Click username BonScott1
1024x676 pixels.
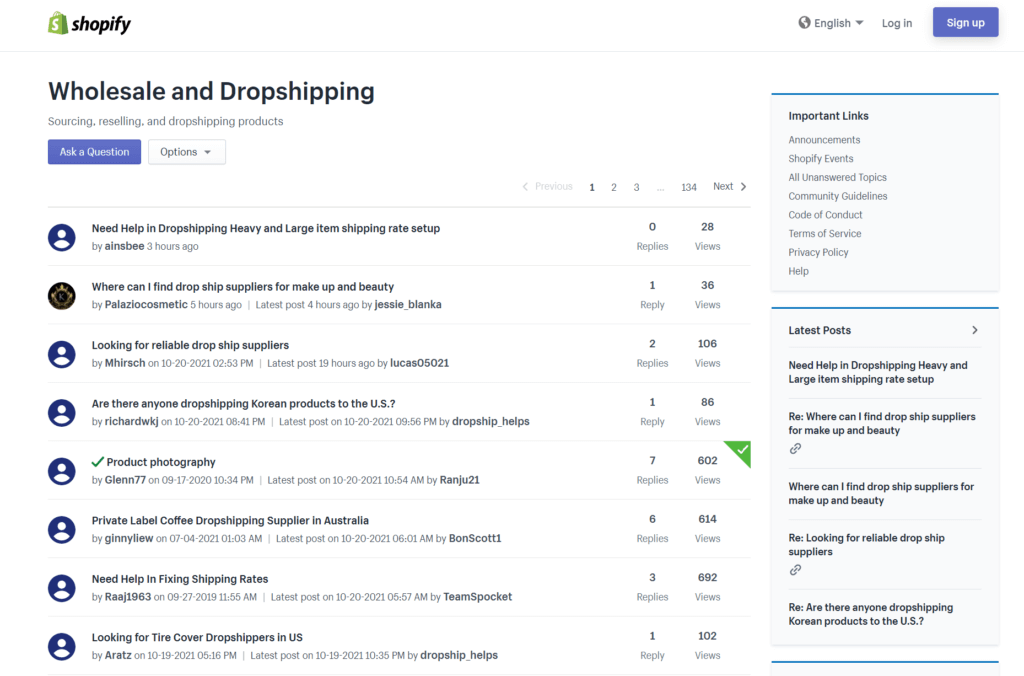coord(475,538)
